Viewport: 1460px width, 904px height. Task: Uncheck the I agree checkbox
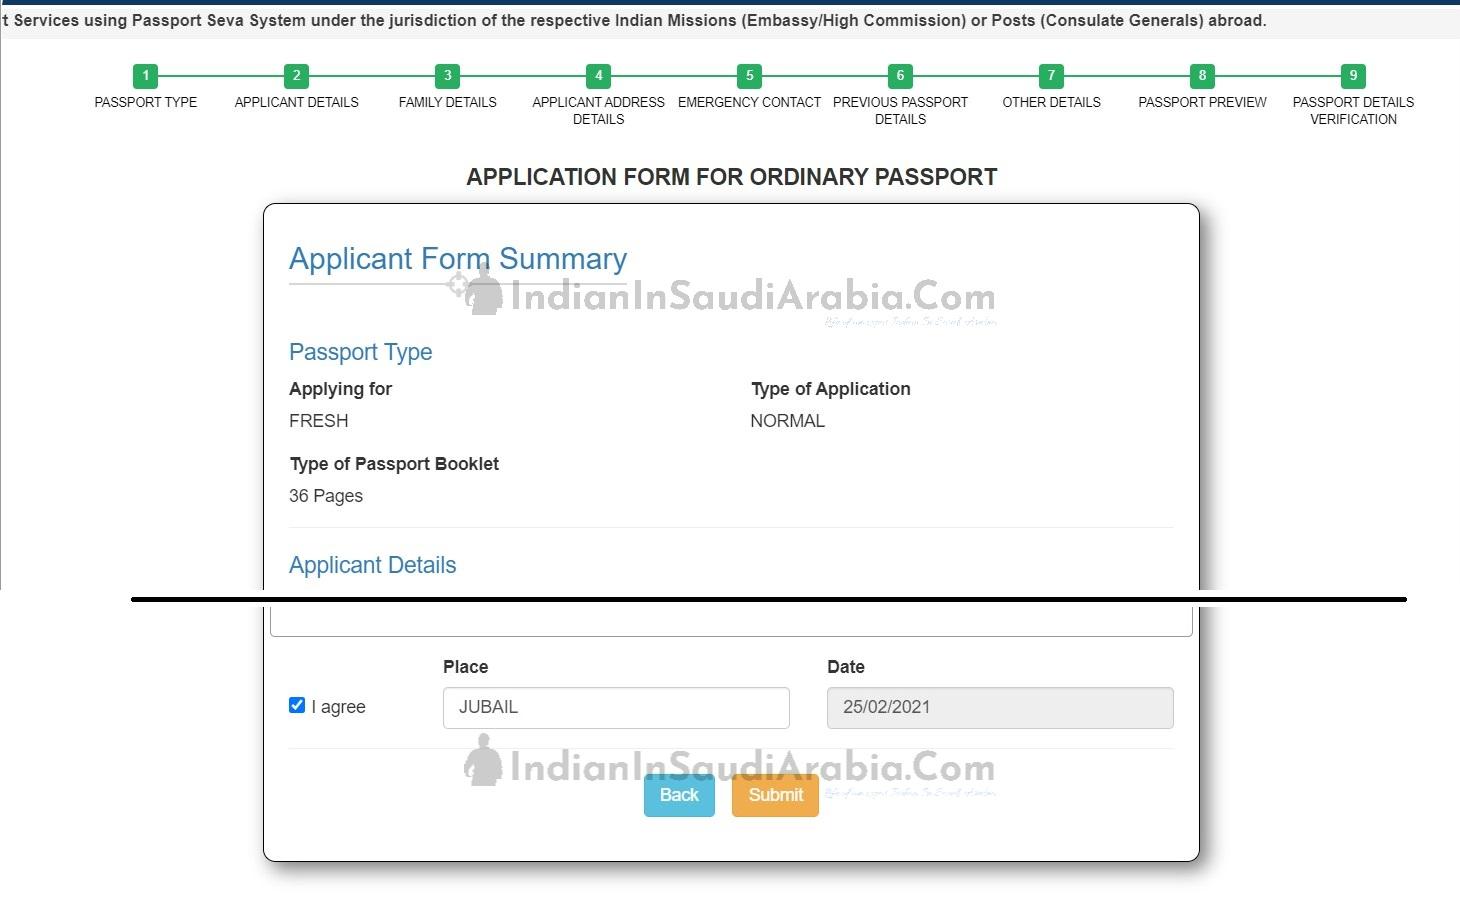tap(297, 705)
